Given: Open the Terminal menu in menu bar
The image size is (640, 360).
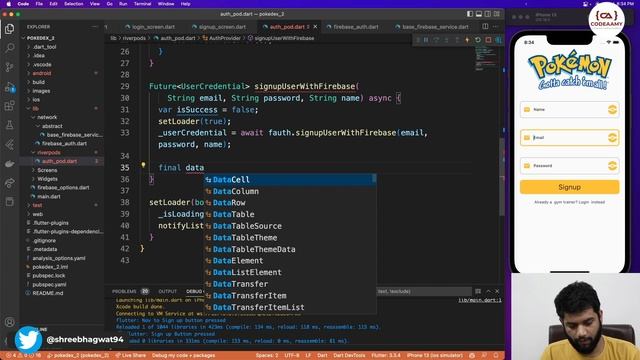Looking at the screenshot, I should (x=142, y=4).
